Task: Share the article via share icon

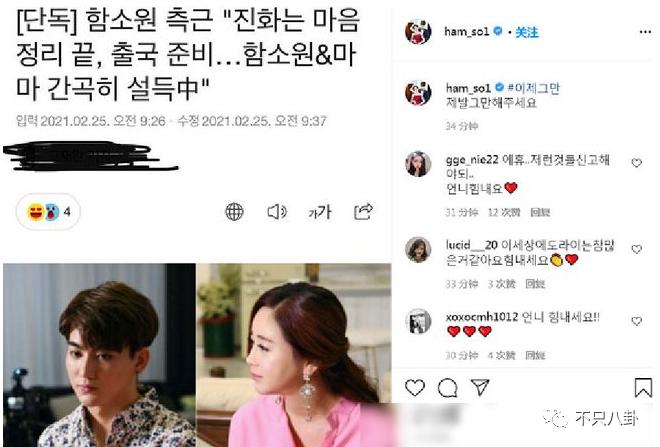Action: coord(363,212)
